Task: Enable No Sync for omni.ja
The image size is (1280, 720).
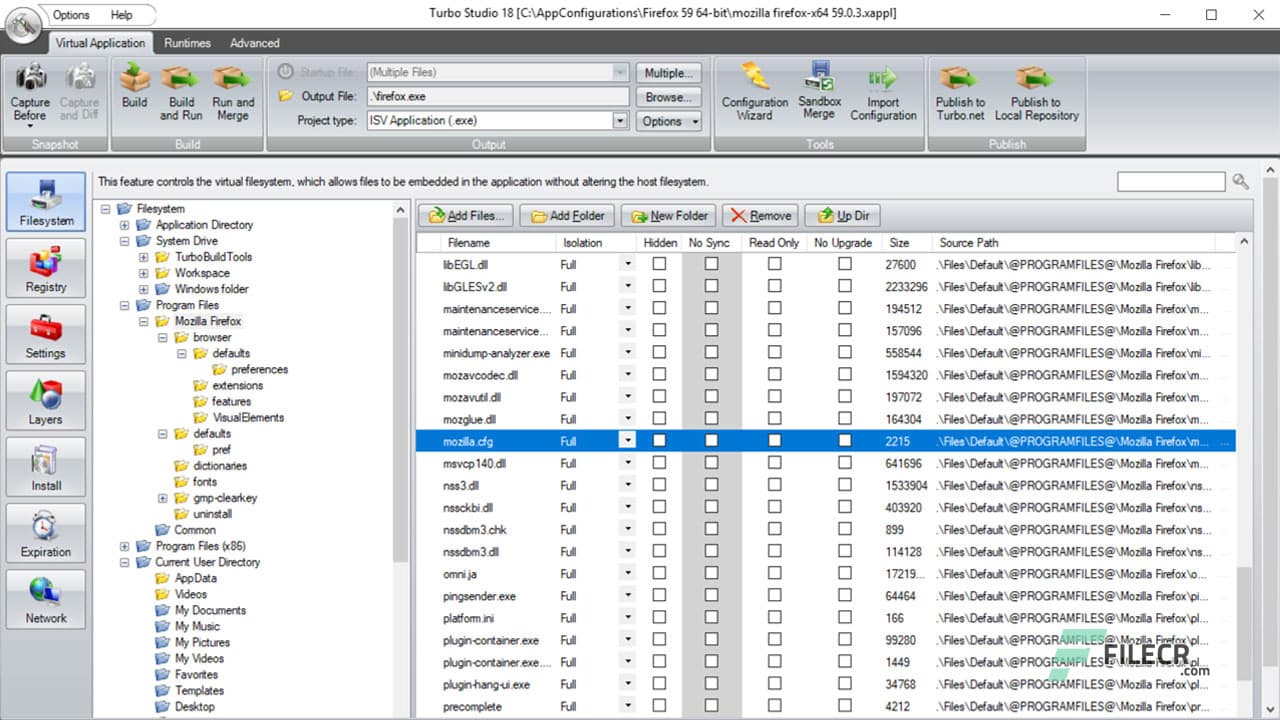Action: (x=710, y=574)
